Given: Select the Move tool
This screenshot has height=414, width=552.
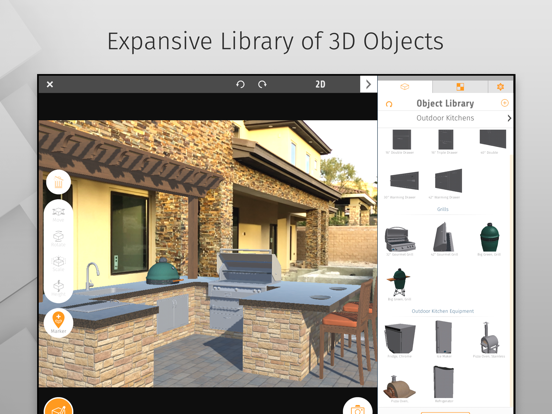Looking at the screenshot, I should tap(58, 214).
